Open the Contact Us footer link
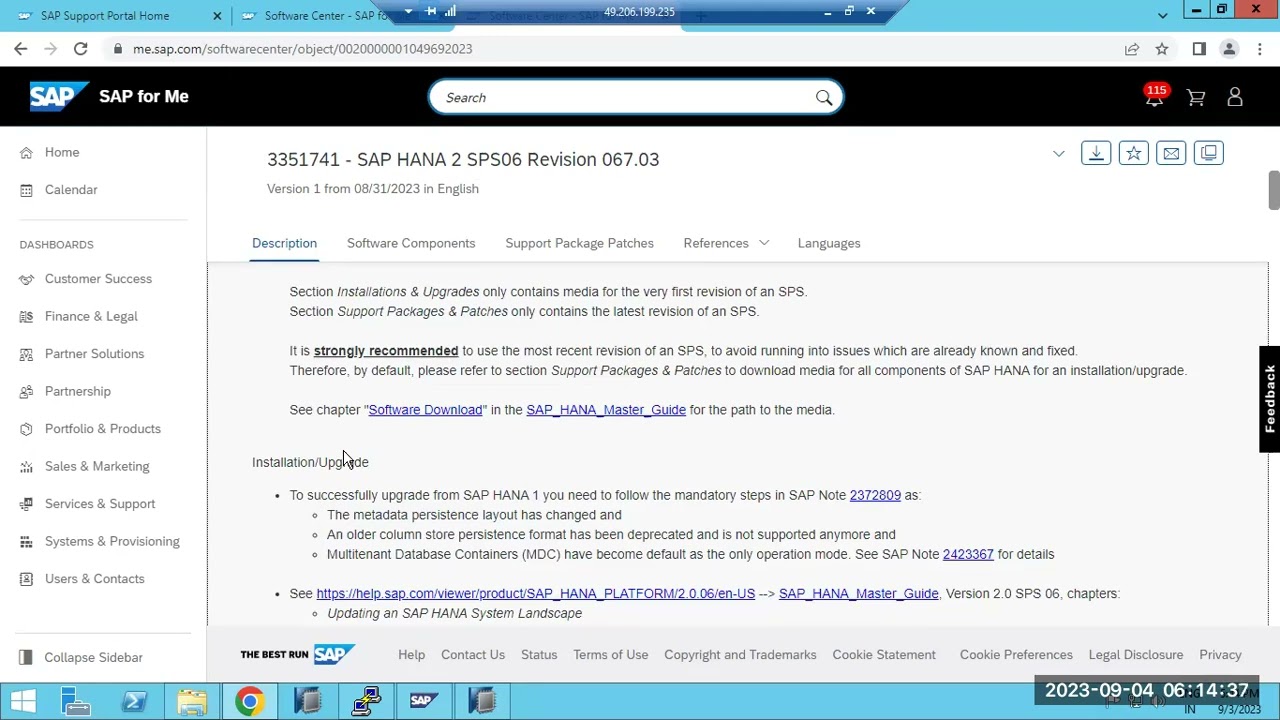Viewport: 1280px width, 720px height. 473,655
